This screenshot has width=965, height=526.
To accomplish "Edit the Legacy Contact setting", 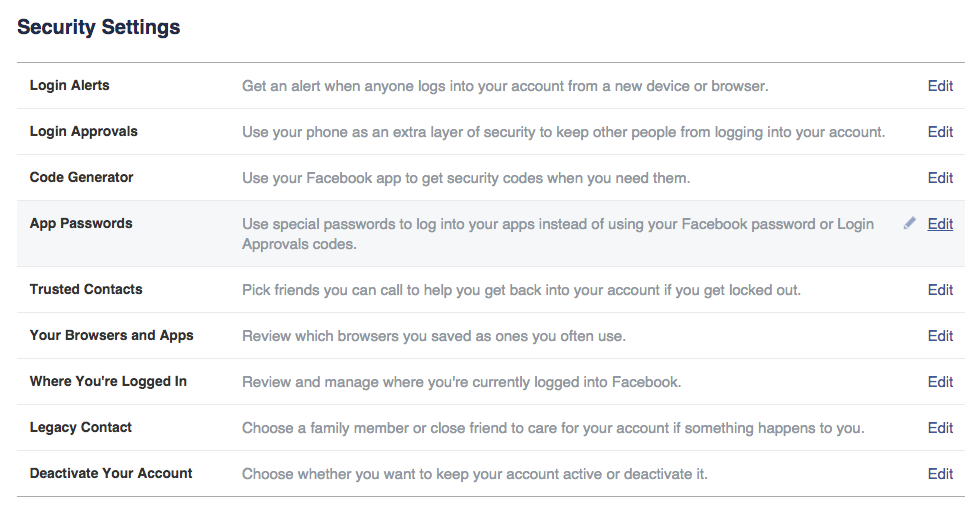I will (x=940, y=428).
